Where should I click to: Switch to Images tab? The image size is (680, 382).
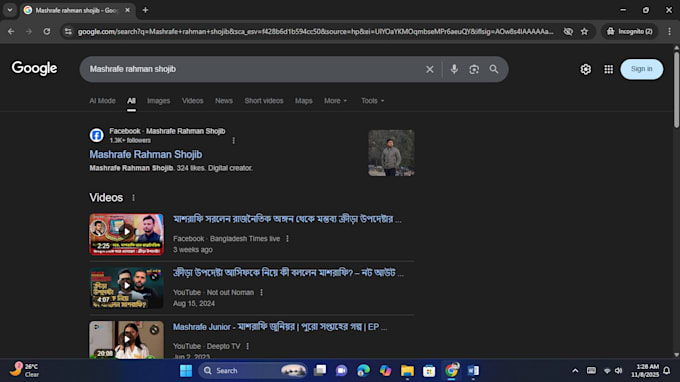click(158, 101)
